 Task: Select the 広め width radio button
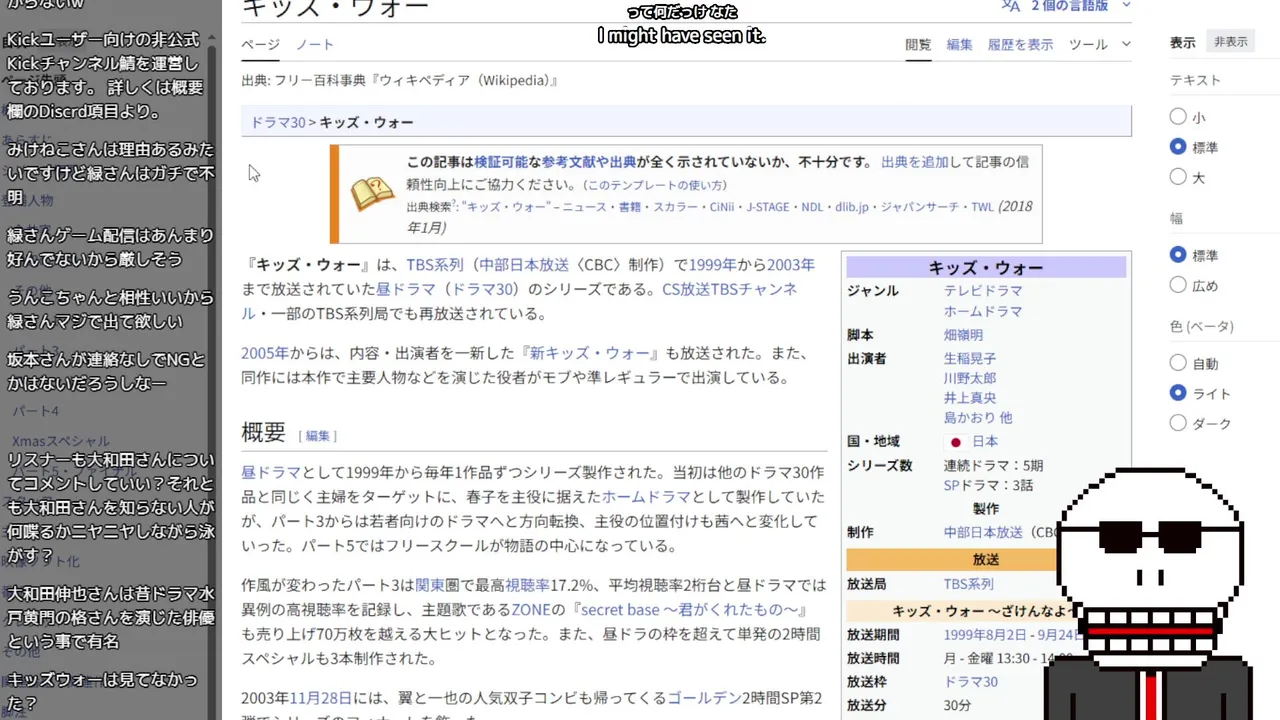[1178, 285]
